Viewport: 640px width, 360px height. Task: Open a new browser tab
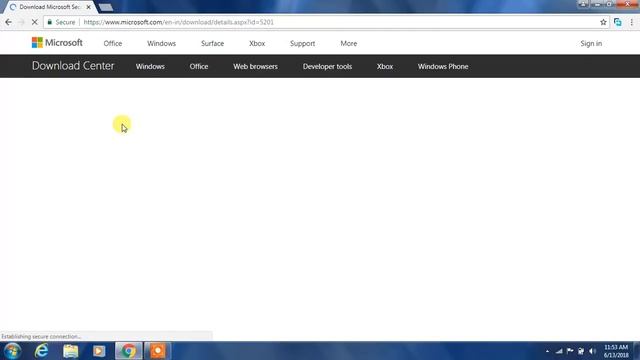106,7
